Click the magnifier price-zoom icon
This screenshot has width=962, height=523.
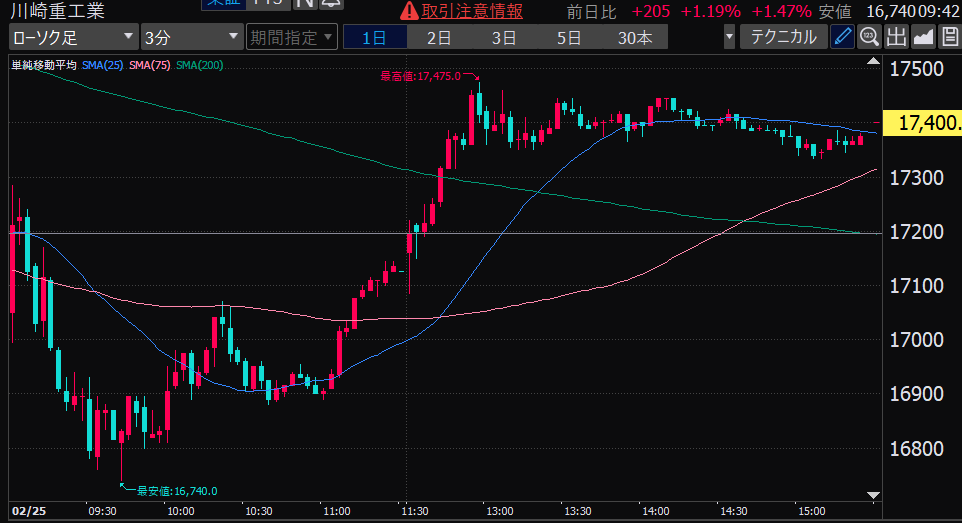pos(869,38)
